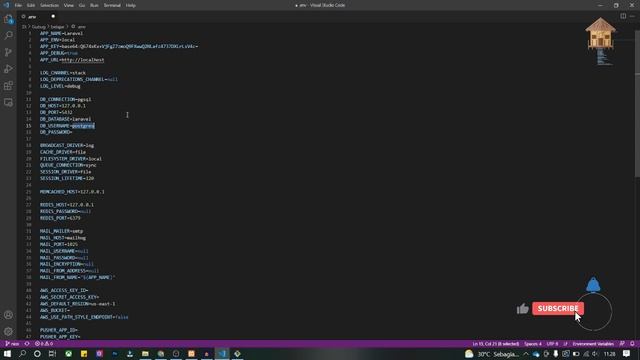The width and height of the screenshot is (640, 360).
Task: Open the http://localhost link on APP_URL line
Action: [x=83, y=60]
